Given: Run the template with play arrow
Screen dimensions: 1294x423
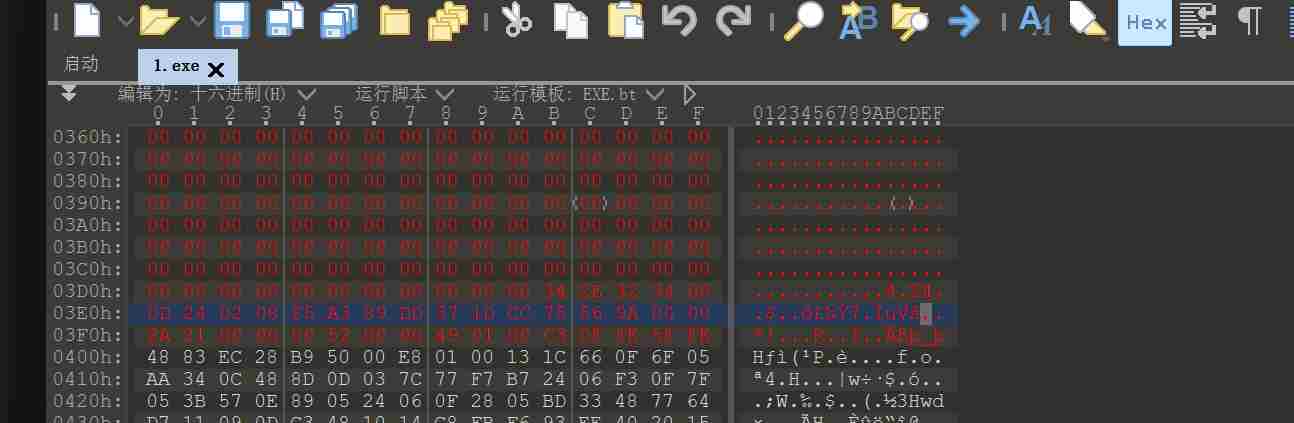Looking at the screenshot, I should point(690,94).
